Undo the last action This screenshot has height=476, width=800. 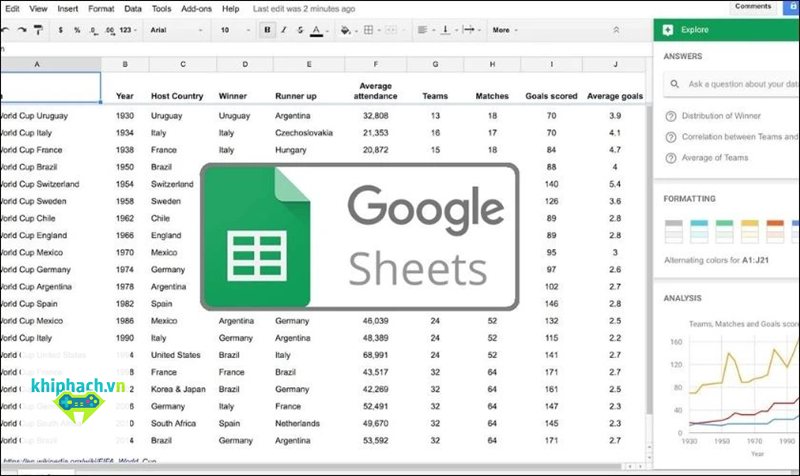click(5, 30)
